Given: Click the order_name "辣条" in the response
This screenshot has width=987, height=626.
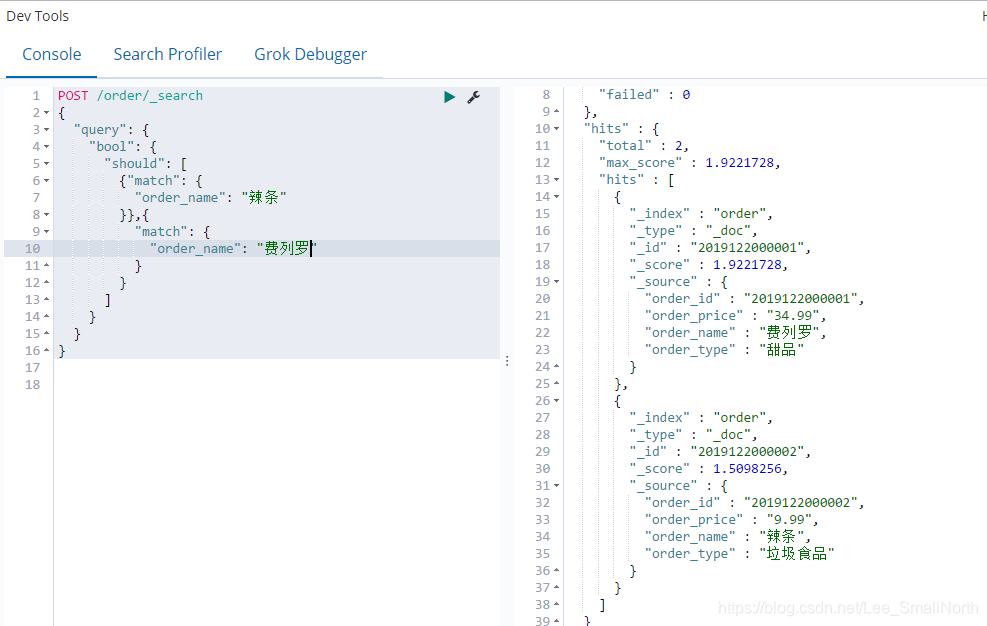Looking at the screenshot, I should point(781,537).
